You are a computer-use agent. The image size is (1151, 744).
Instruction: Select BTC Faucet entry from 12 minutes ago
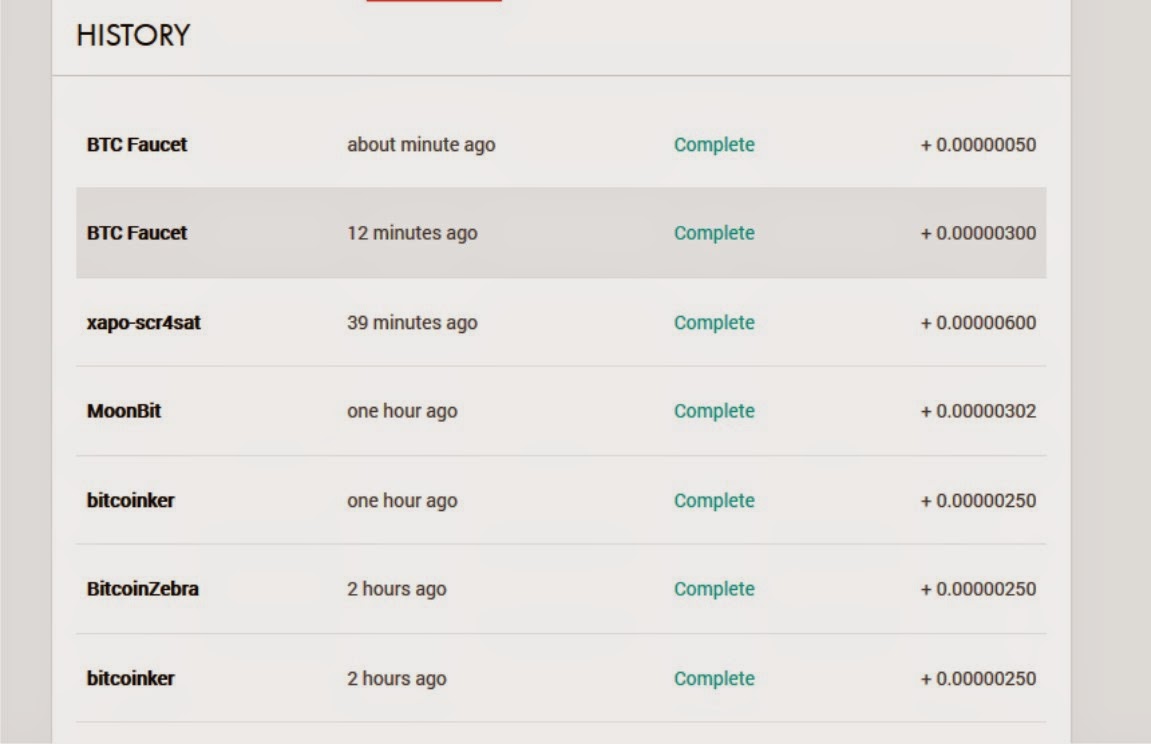pos(137,233)
